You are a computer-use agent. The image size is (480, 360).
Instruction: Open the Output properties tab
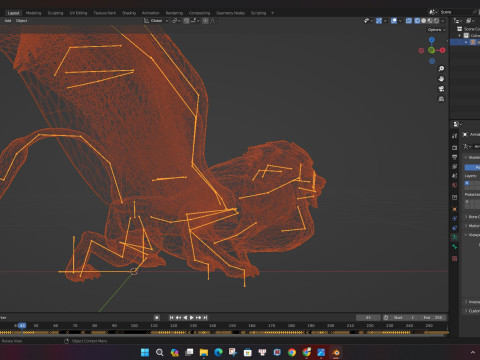pyautogui.click(x=454, y=157)
